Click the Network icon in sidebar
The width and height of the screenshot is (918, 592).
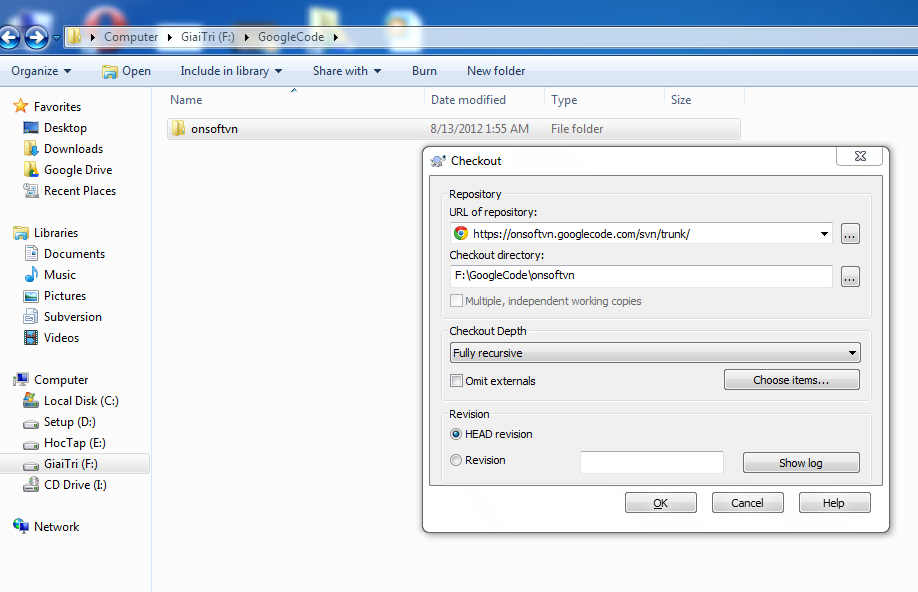[20, 526]
